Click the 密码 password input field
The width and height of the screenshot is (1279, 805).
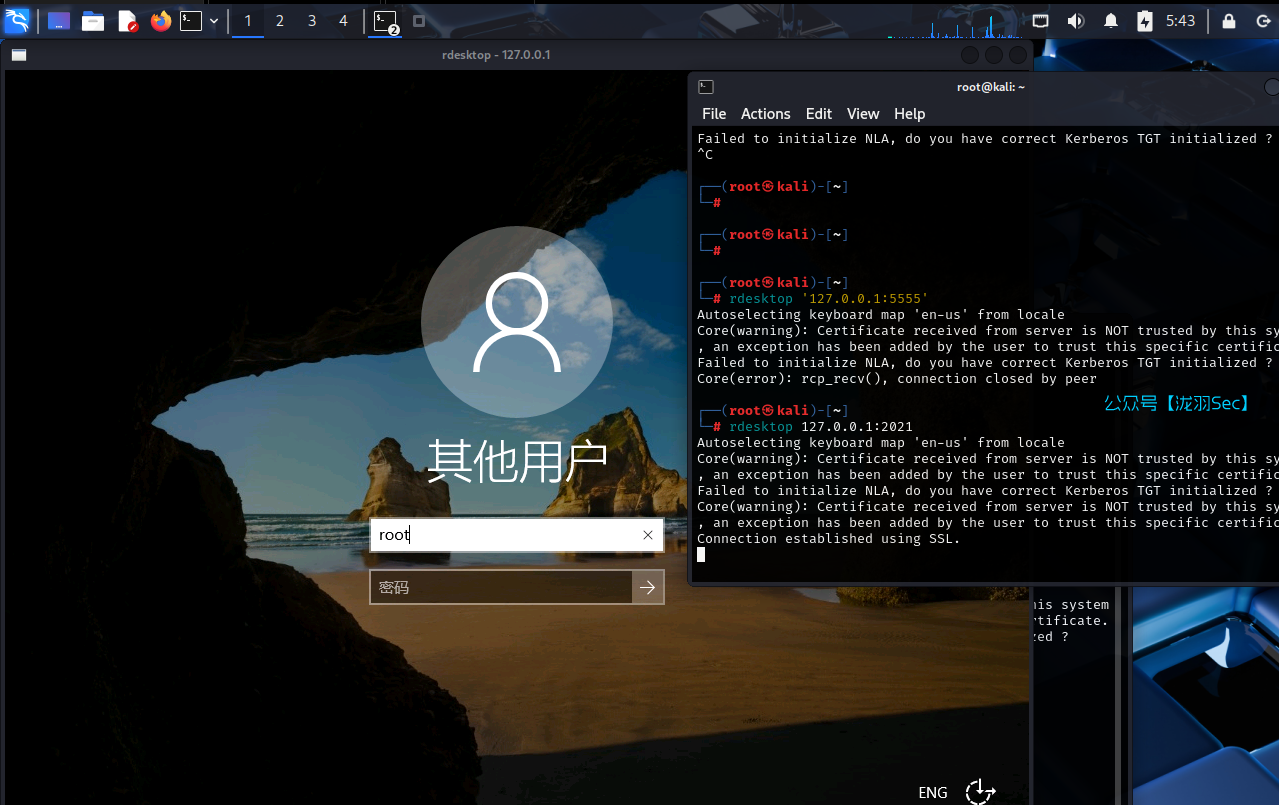pyautogui.click(x=501, y=588)
